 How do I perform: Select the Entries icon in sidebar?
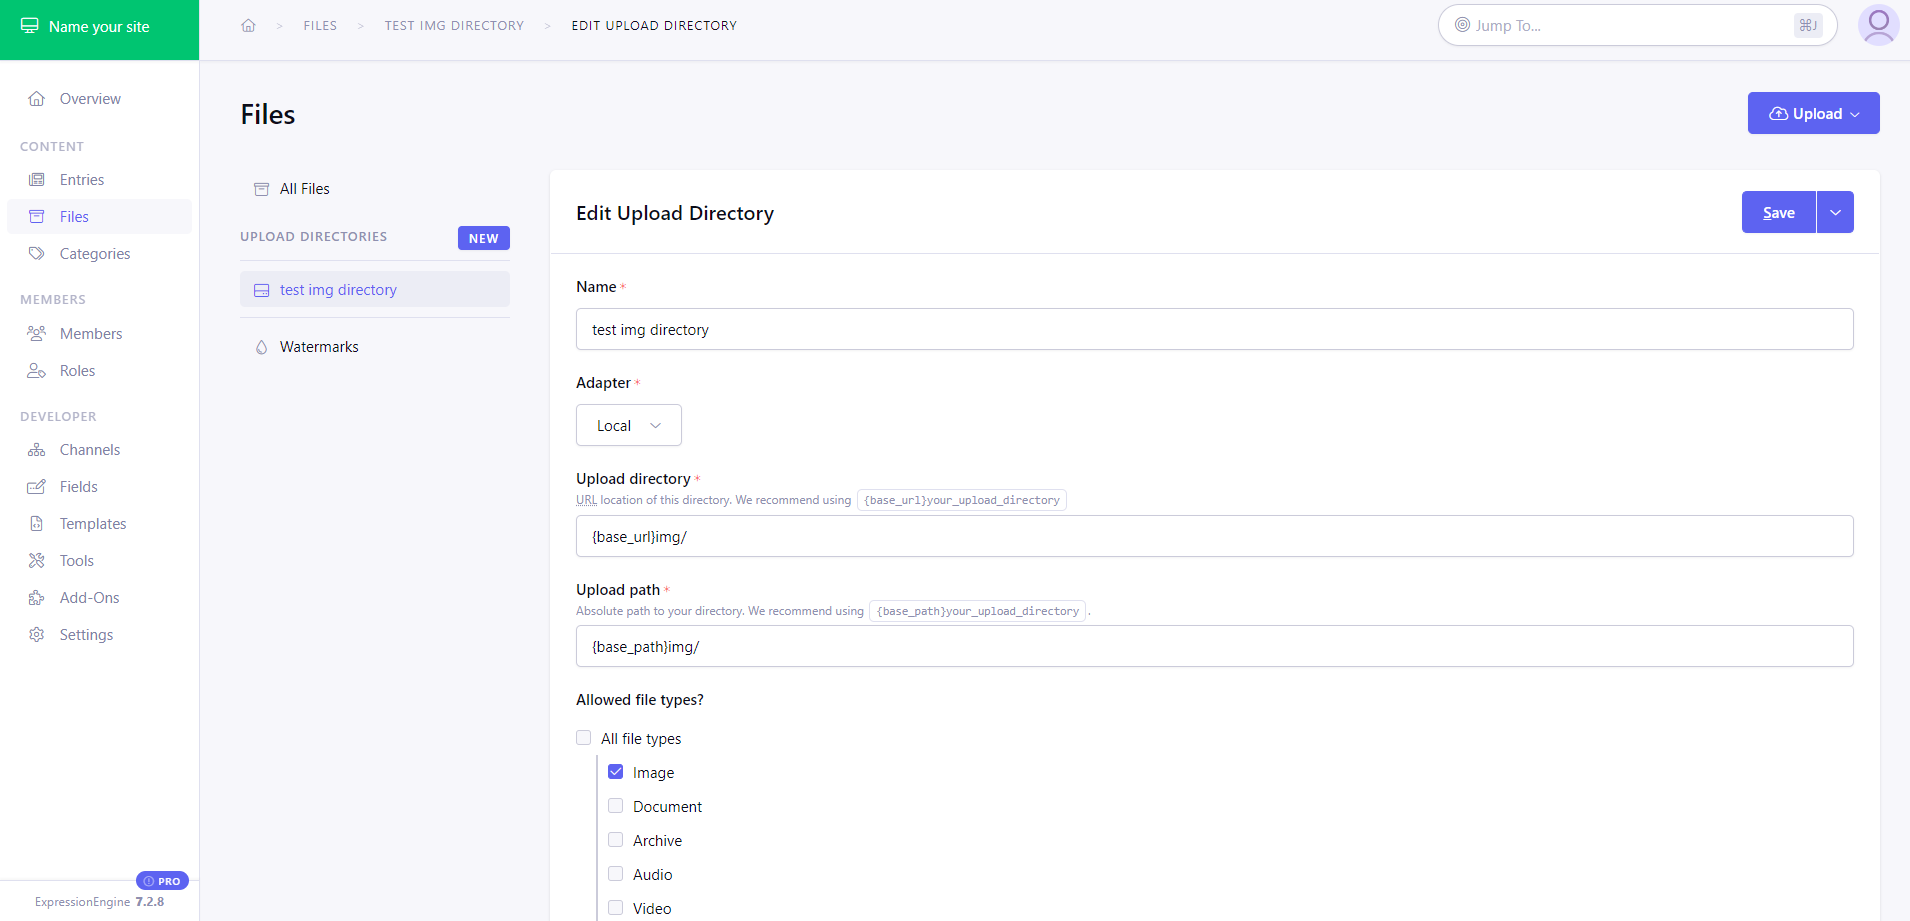coord(37,179)
